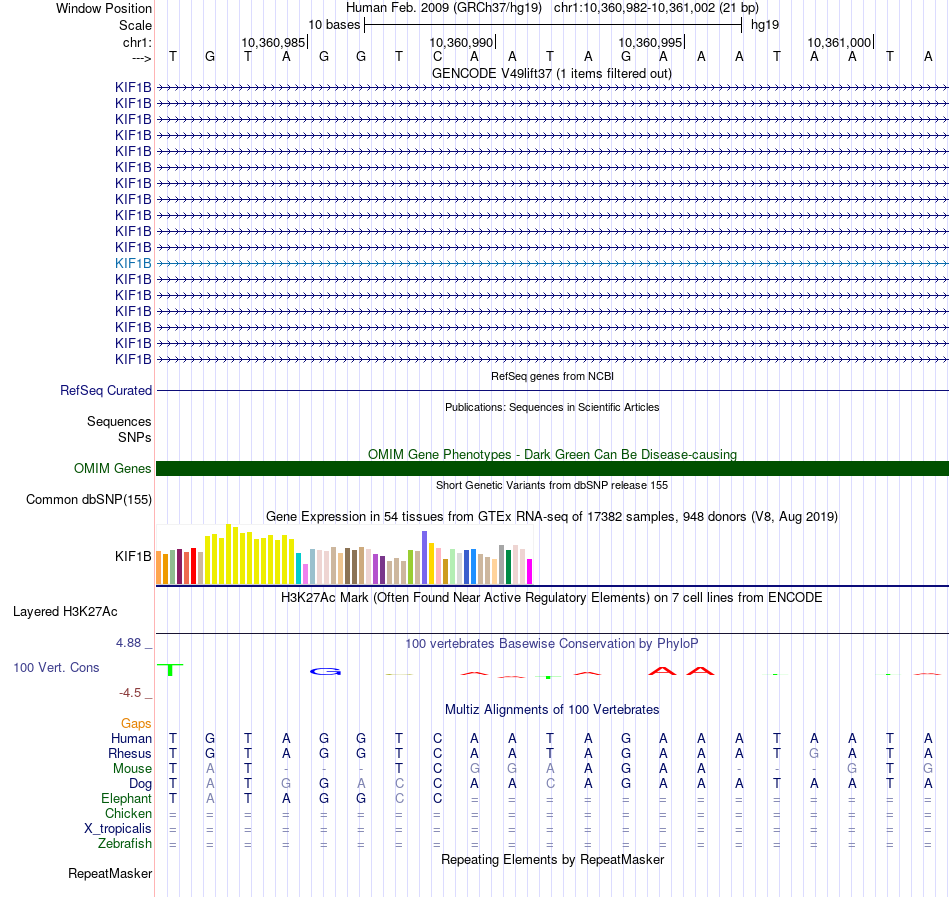Screen dimensions: 950x897
Task: Open the KIF1B GTEx expression bar chart
Action: pos(344,554)
